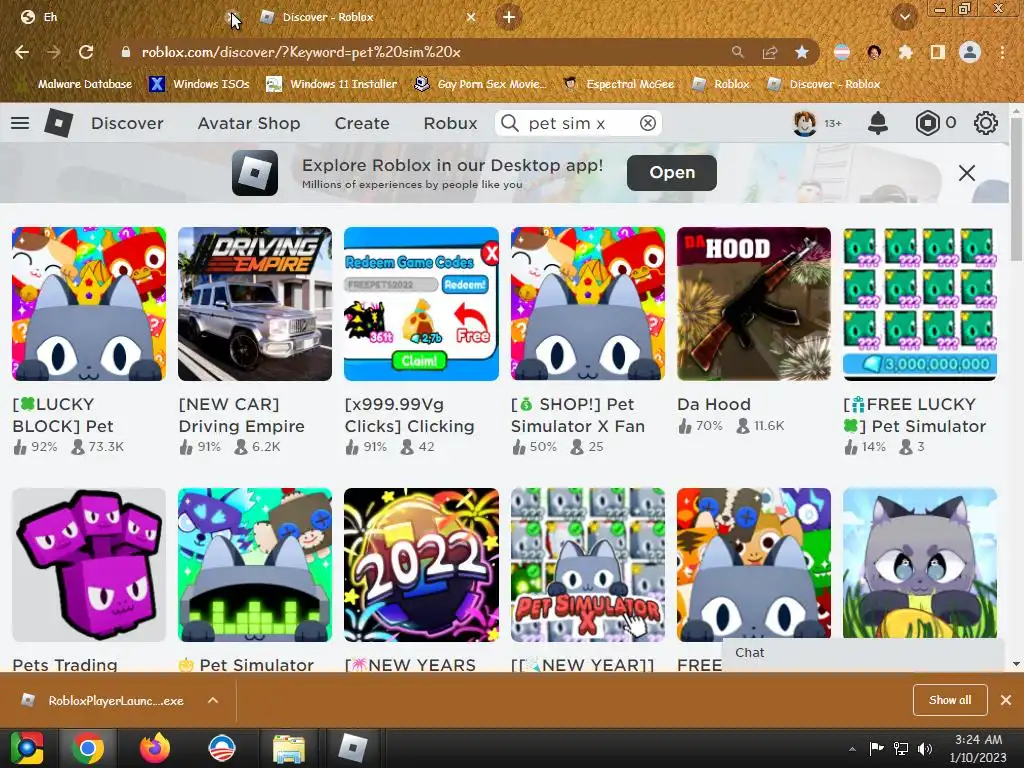This screenshot has height=768, width=1024.
Task: Open the Robux menu item
Action: pos(451,123)
